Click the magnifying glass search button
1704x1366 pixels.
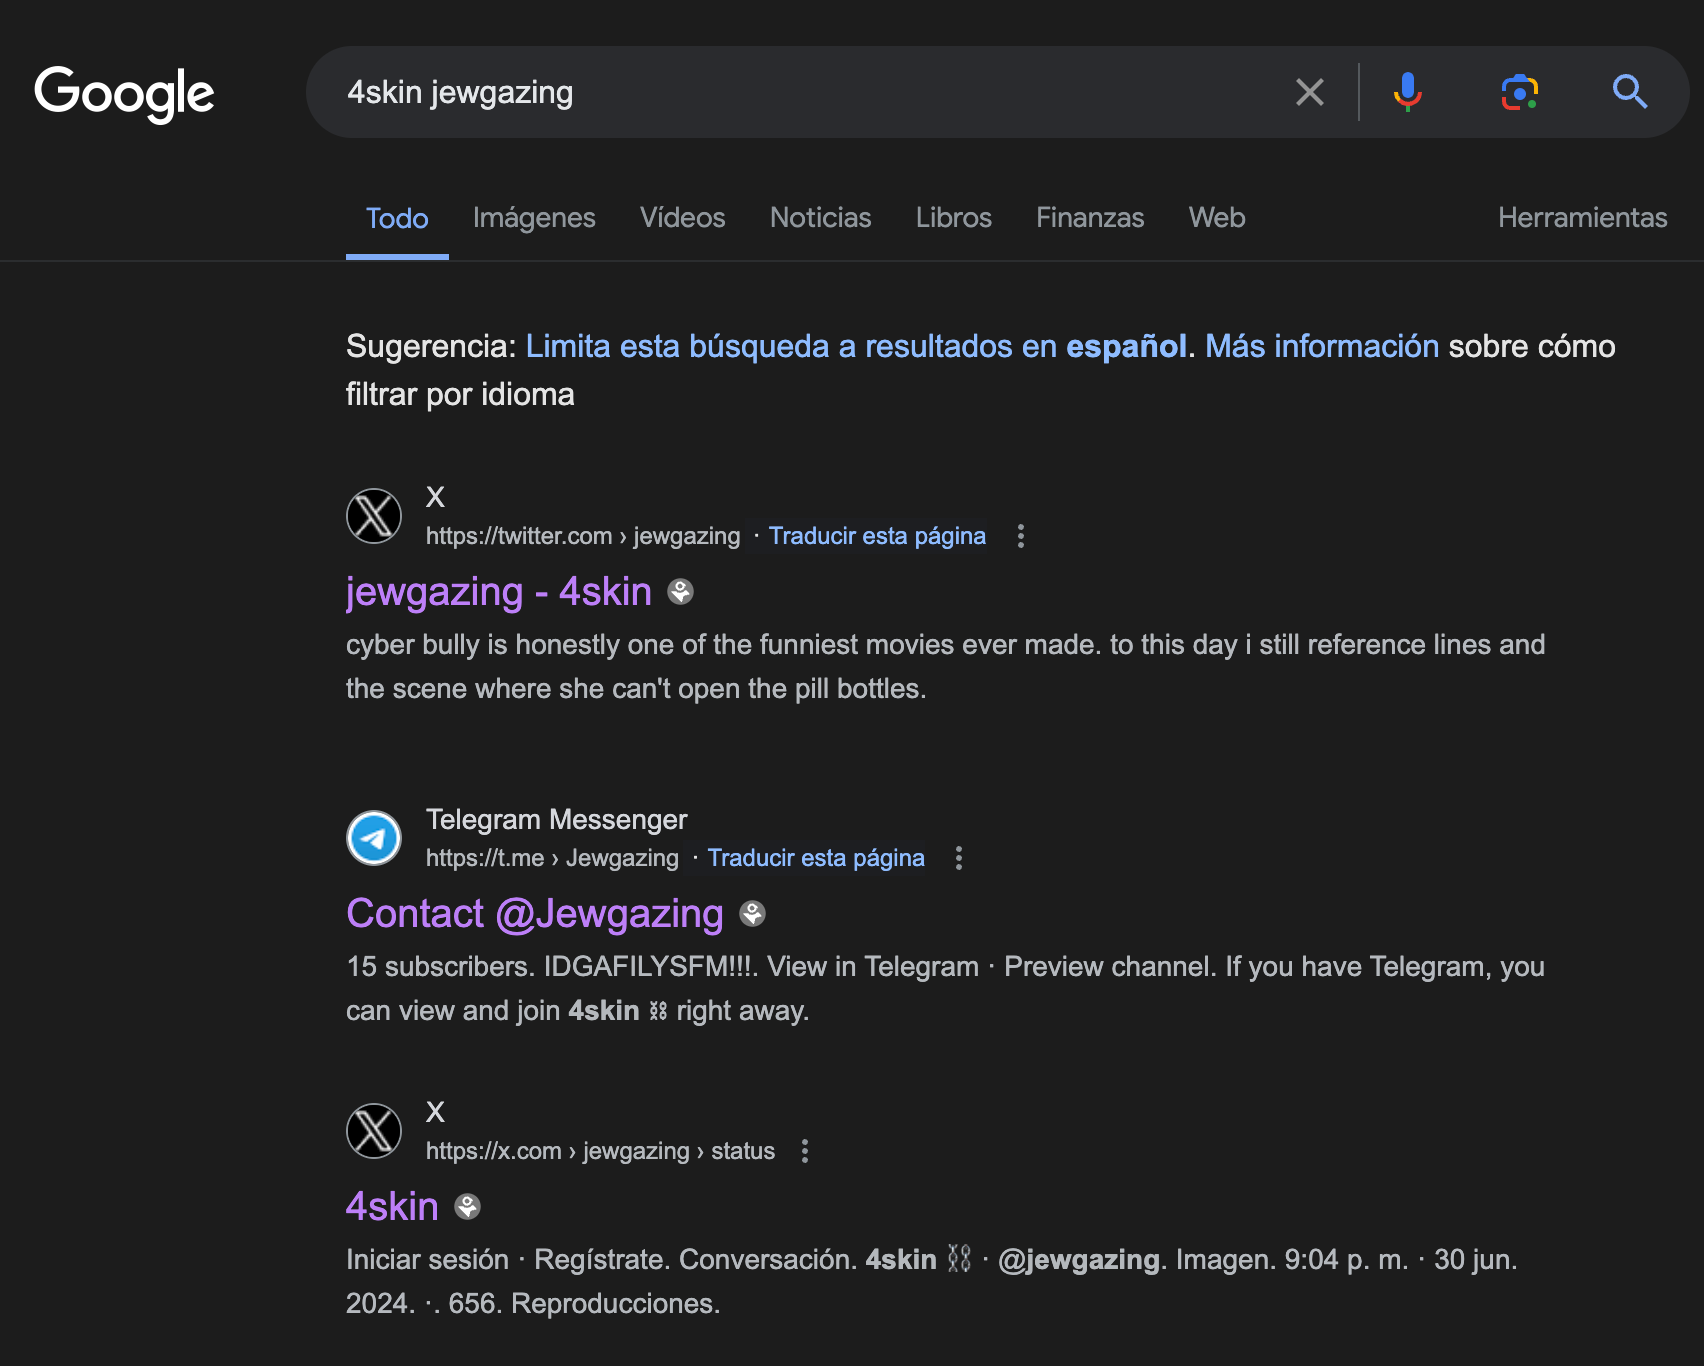click(x=1630, y=92)
